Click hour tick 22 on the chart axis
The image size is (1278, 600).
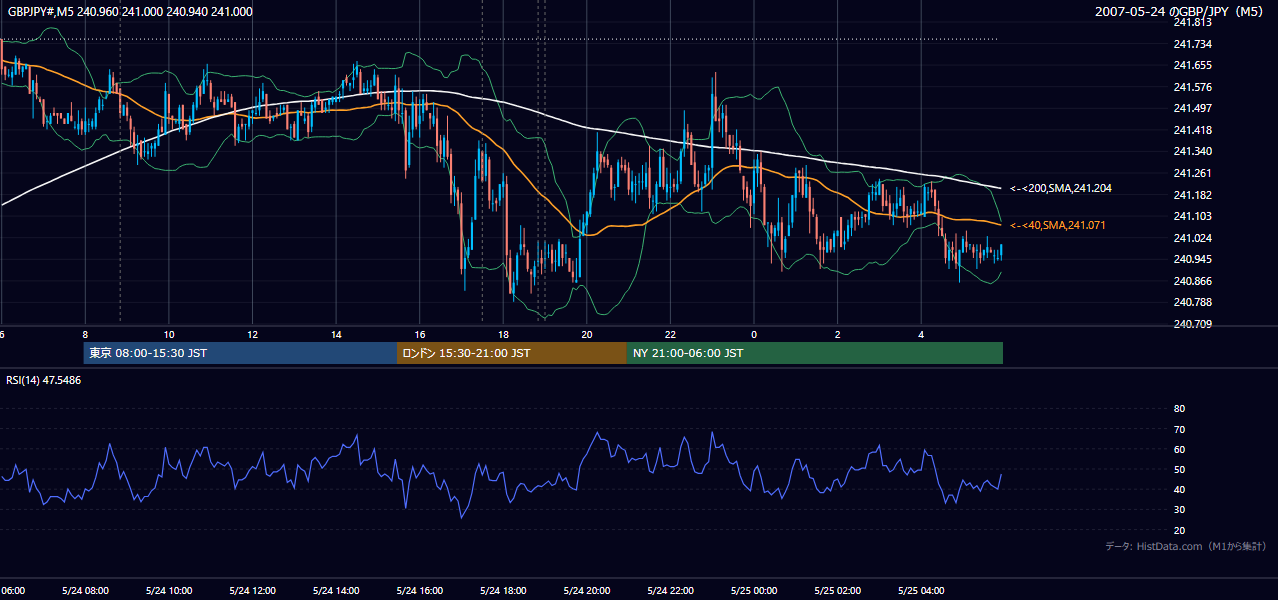(670, 335)
